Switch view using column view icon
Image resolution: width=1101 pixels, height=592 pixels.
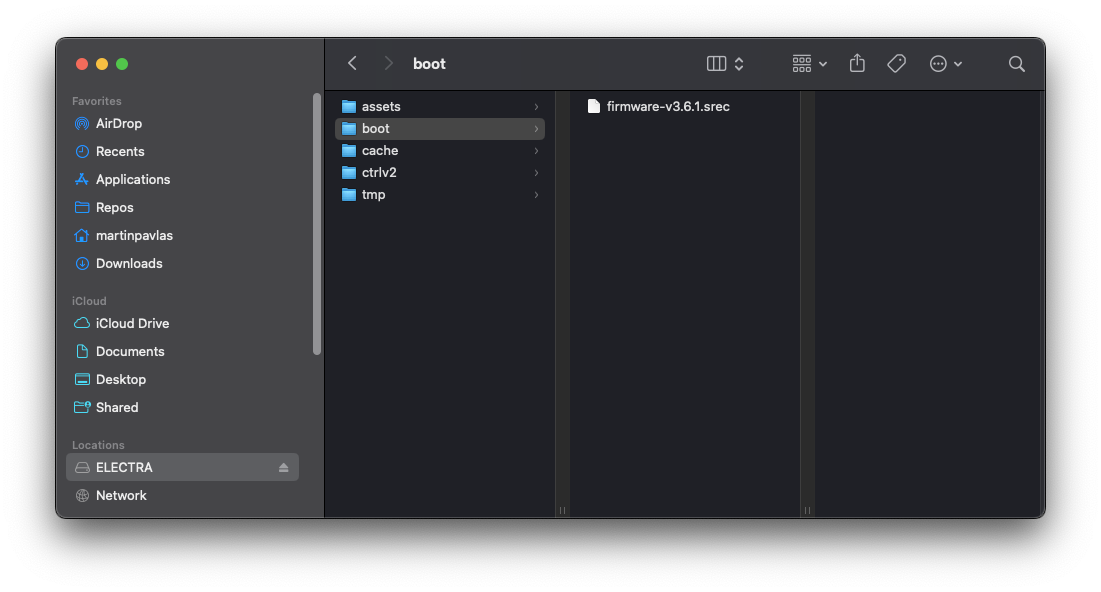716,64
